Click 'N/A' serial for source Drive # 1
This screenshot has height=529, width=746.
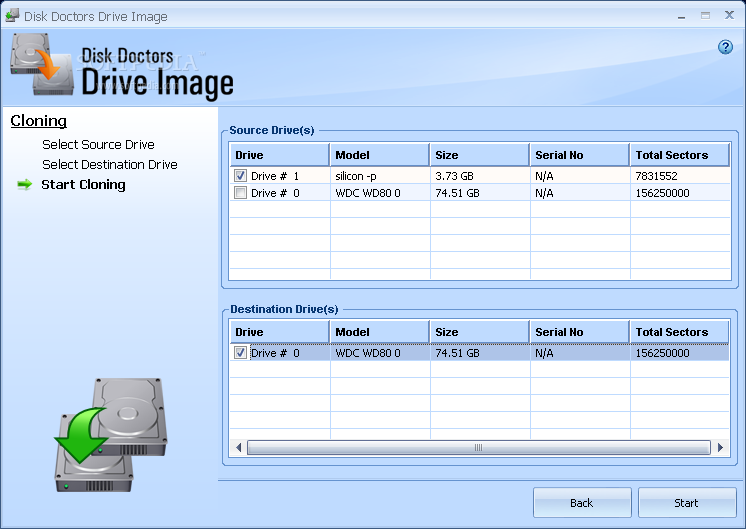pyautogui.click(x=544, y=176)
